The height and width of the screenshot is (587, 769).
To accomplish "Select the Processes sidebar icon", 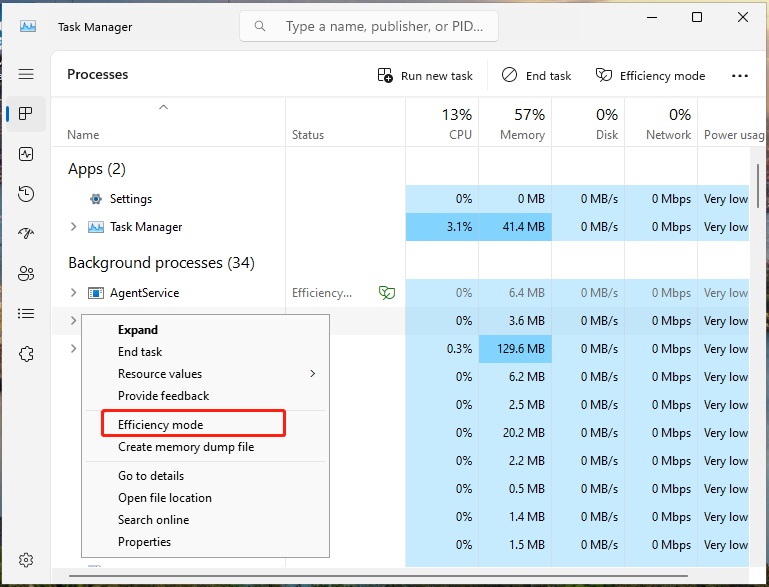I will click(x=26, y=114).
